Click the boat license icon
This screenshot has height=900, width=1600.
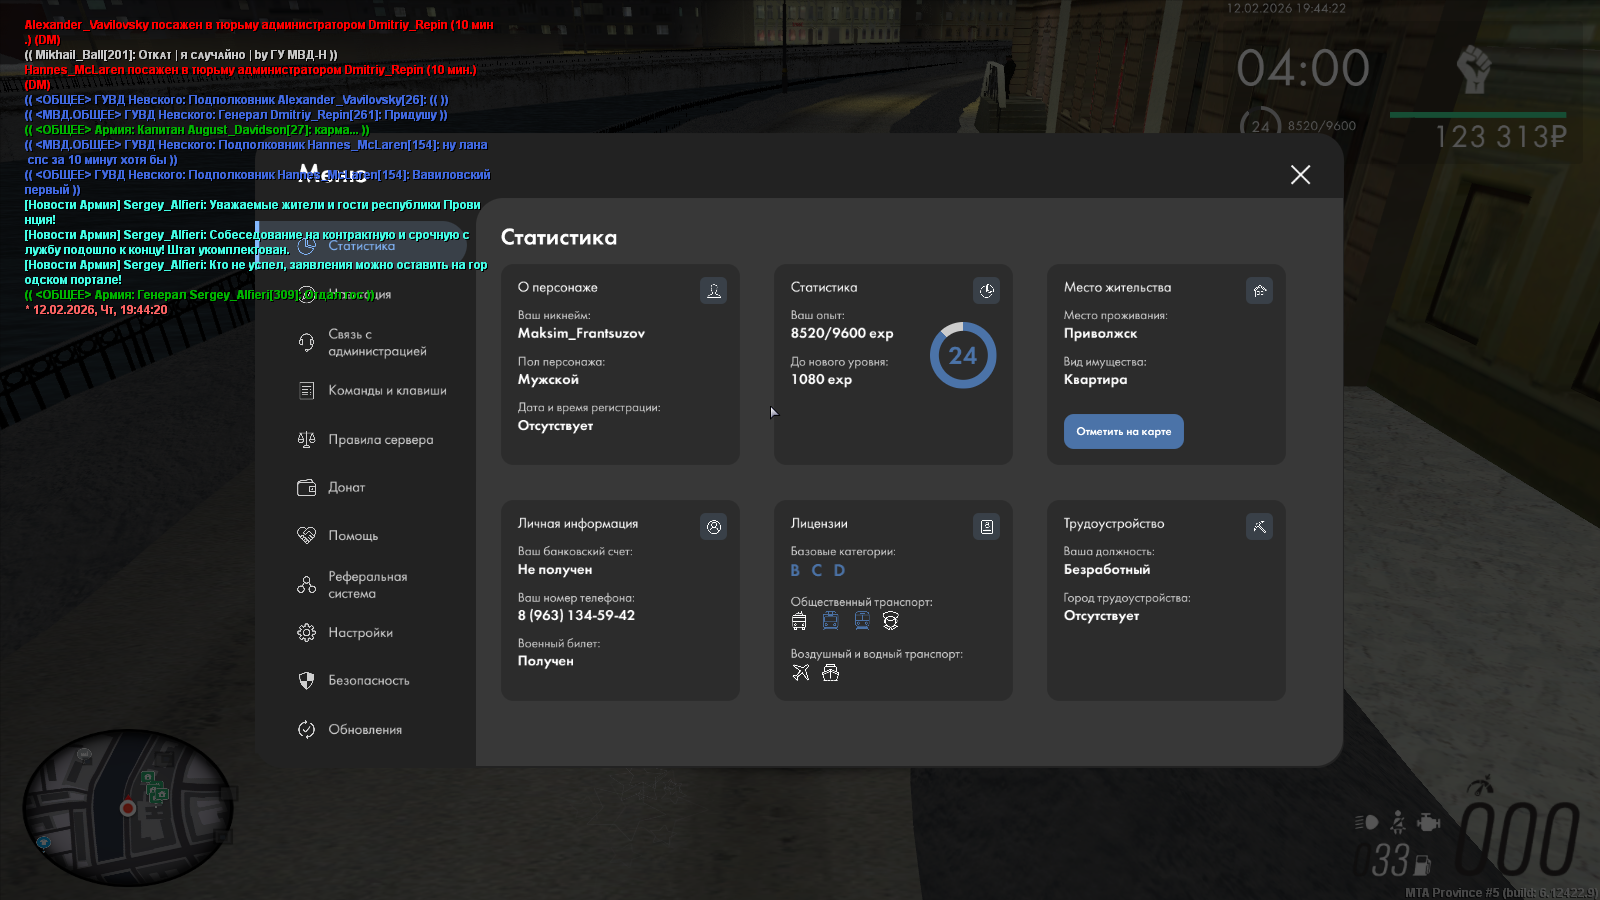pyautogui.click(x=830, y=673)
